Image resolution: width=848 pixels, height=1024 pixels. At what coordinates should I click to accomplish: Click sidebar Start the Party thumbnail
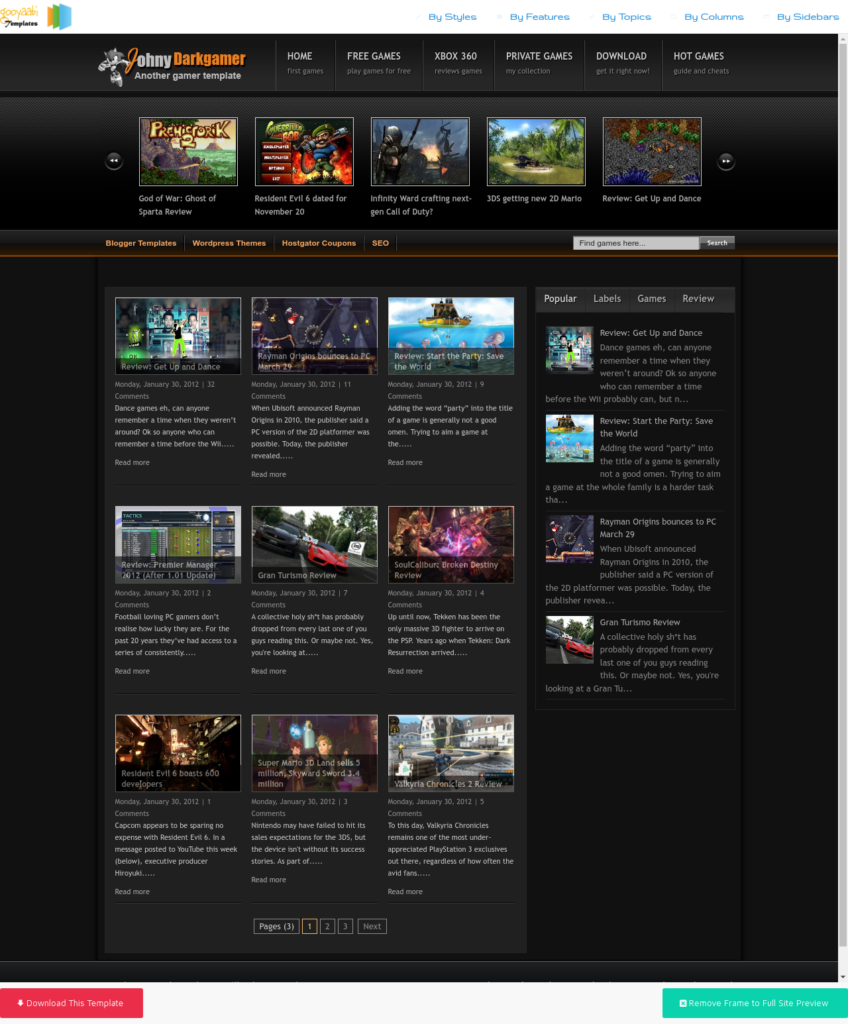570,438
